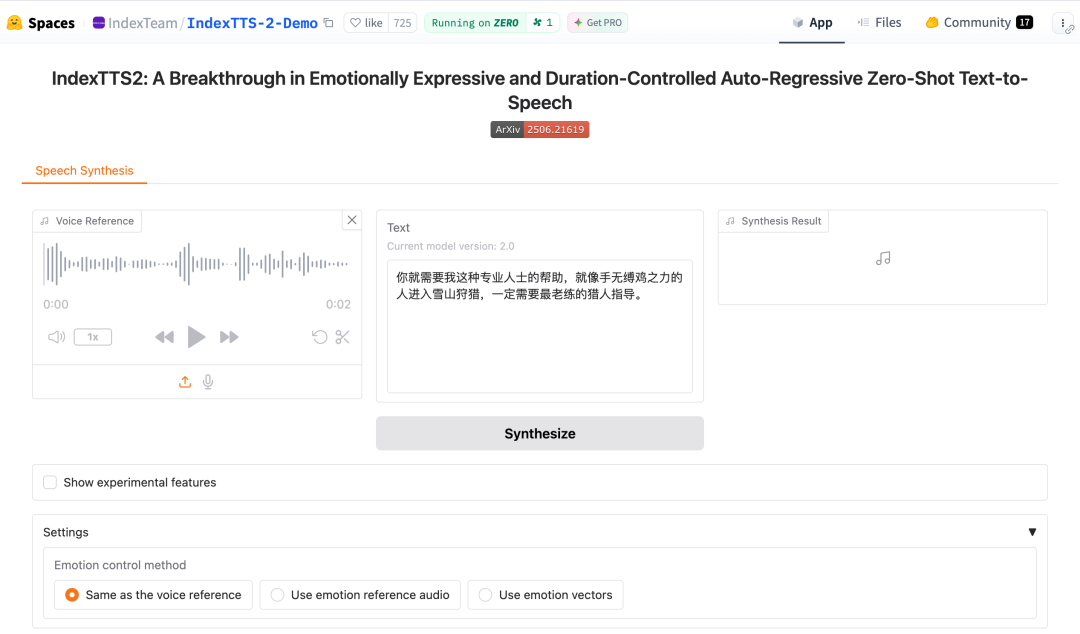
Task: Select Use emotion vectors option
Action: tap(546, 595)
